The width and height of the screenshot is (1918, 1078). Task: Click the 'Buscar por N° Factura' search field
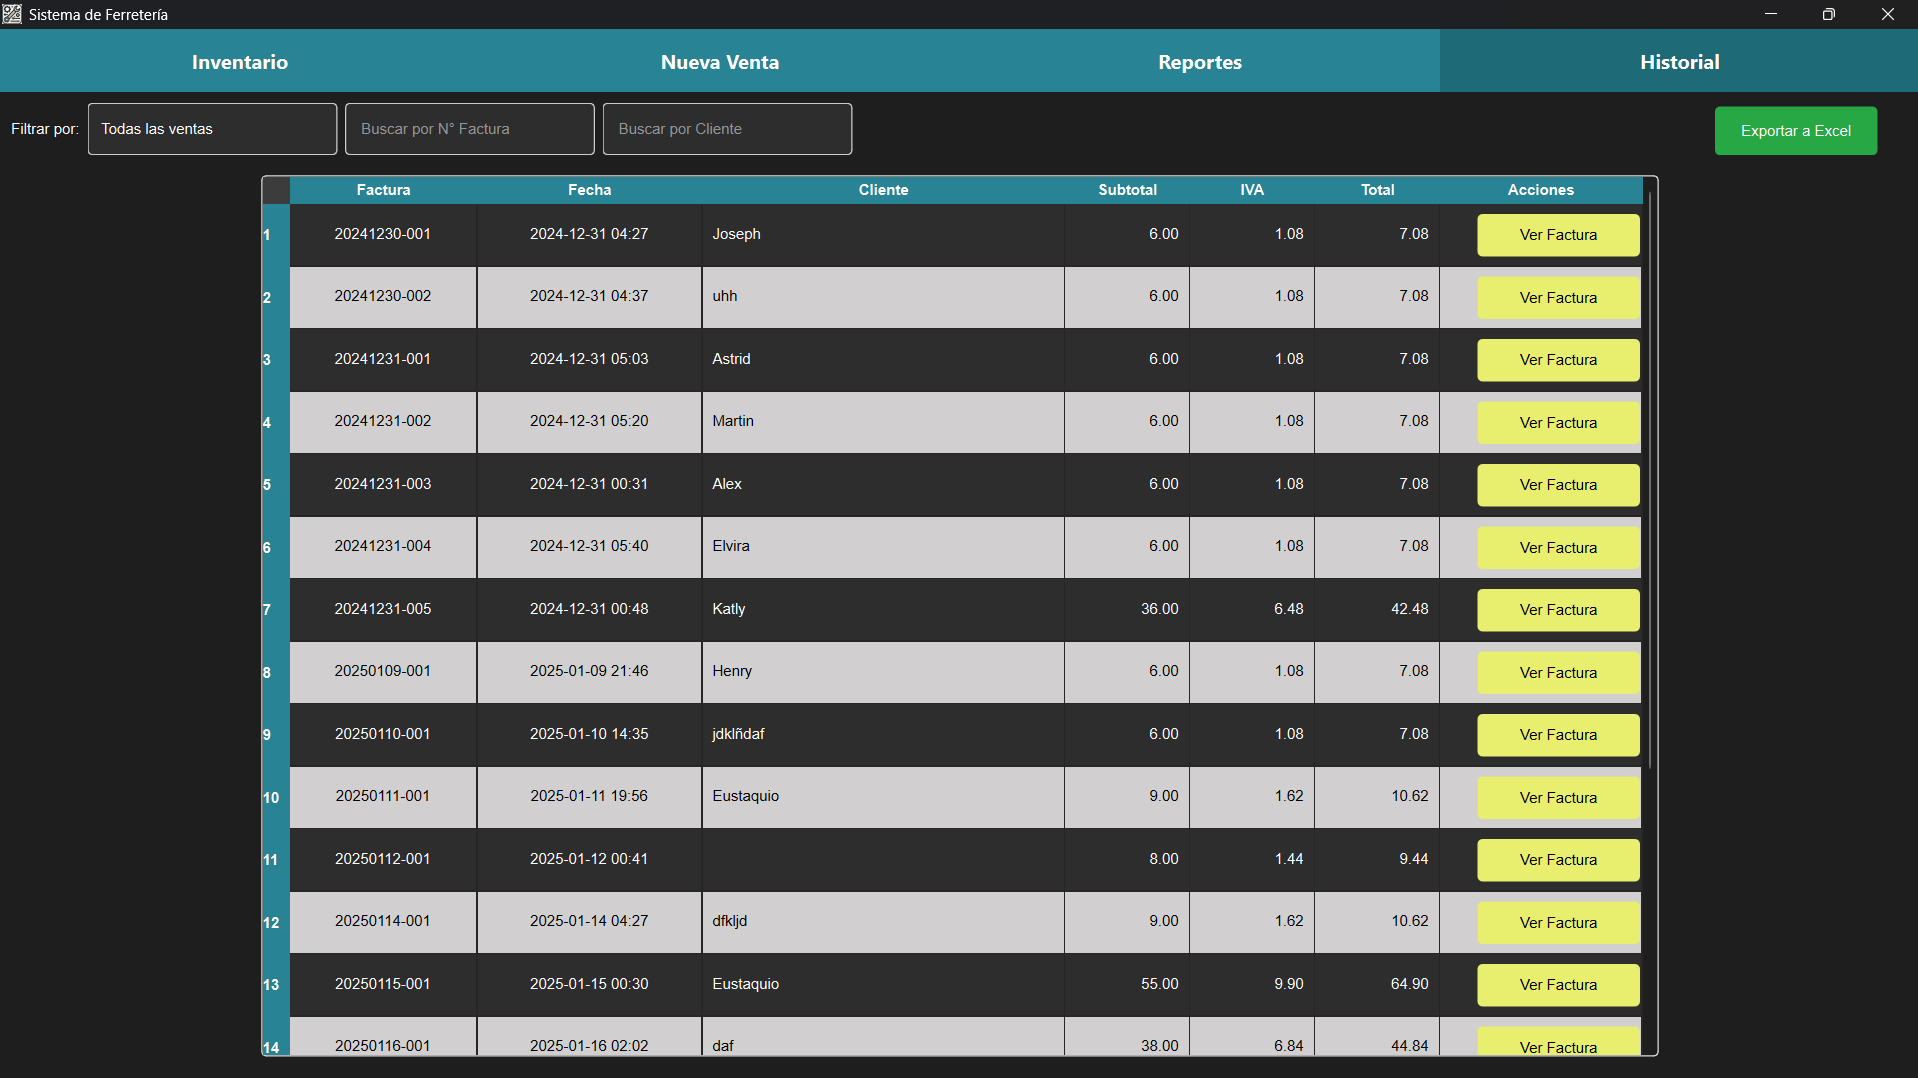(x=469, y=128)
